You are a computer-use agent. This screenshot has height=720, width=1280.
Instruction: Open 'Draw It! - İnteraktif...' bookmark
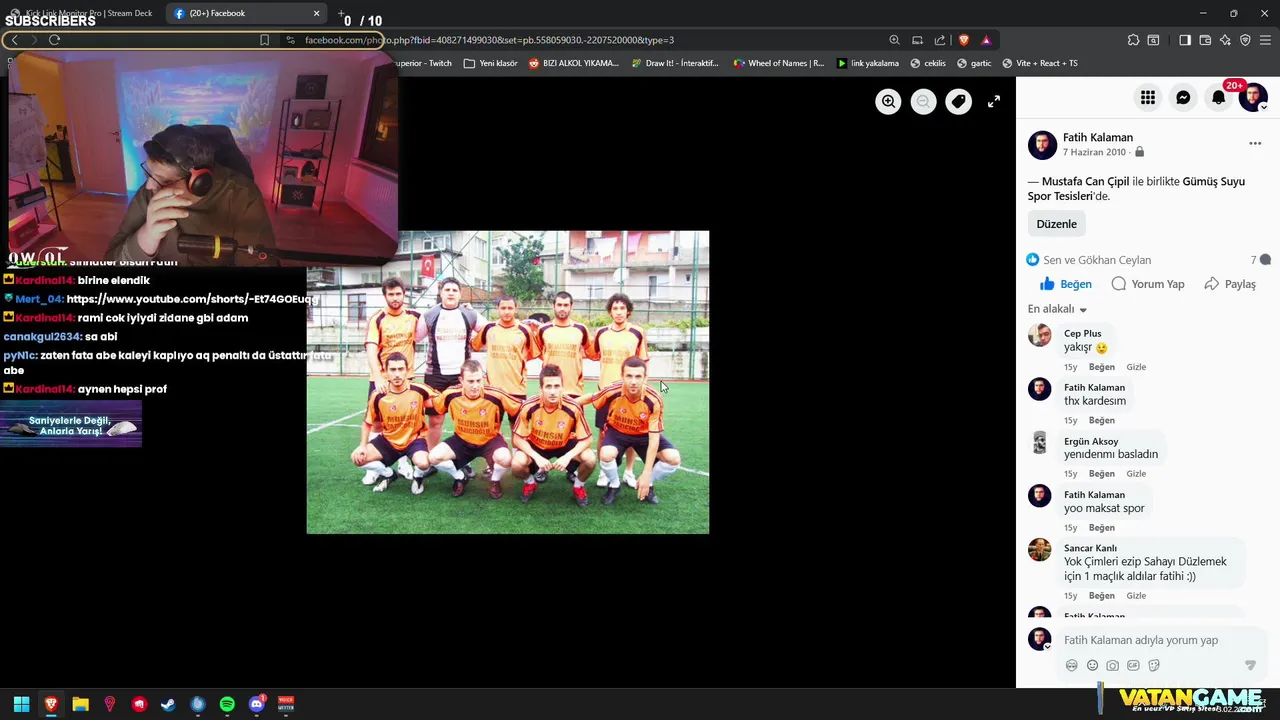point(675,63)
